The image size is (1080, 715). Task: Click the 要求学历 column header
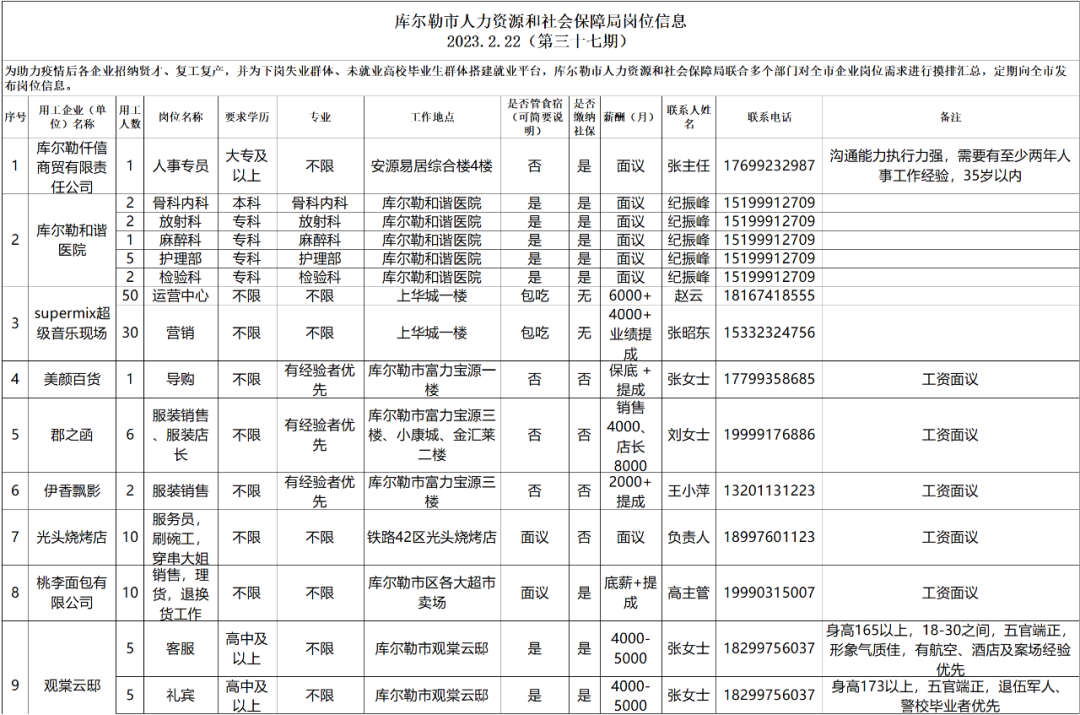(247, 117)
